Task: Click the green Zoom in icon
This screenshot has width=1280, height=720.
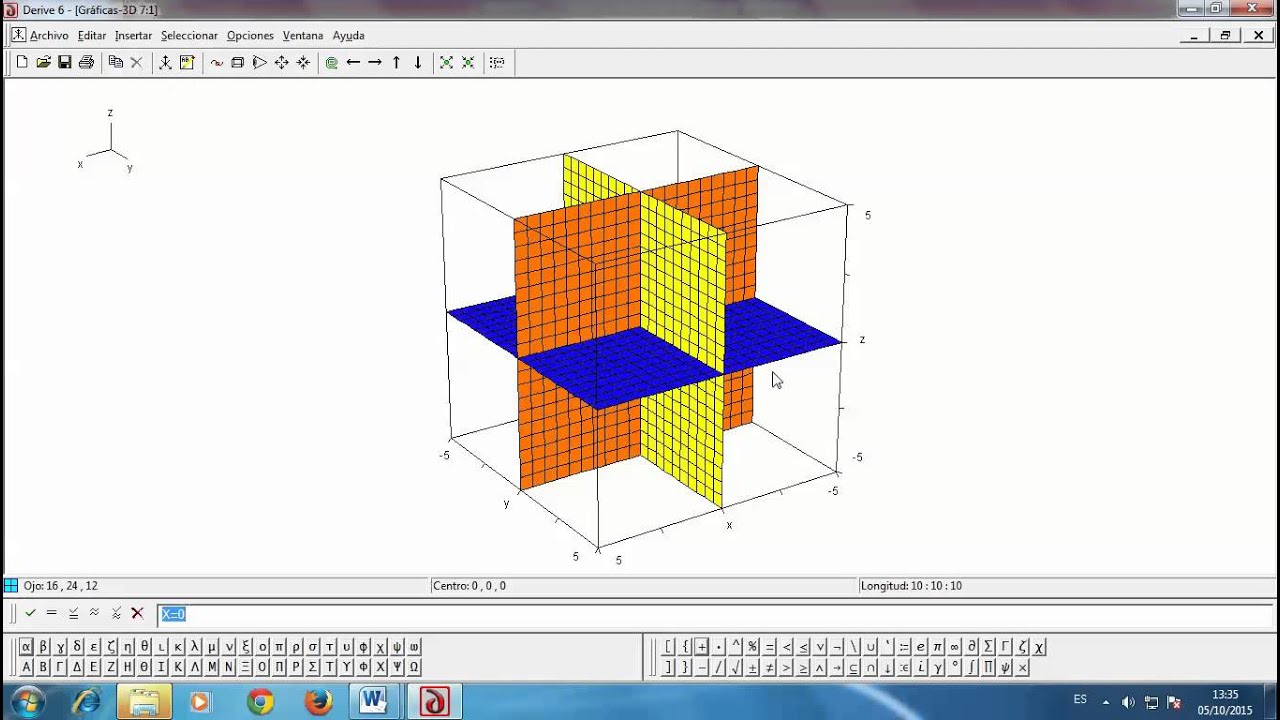Action: tap(446, 62)
